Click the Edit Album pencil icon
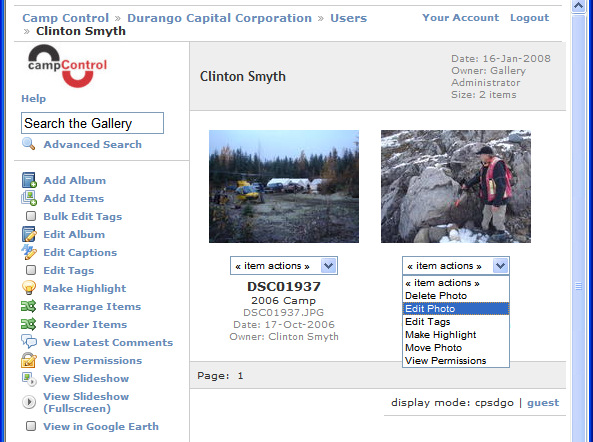Image resolution: width=593 pixels, height=442 pixels. click(x=29, y=234)
